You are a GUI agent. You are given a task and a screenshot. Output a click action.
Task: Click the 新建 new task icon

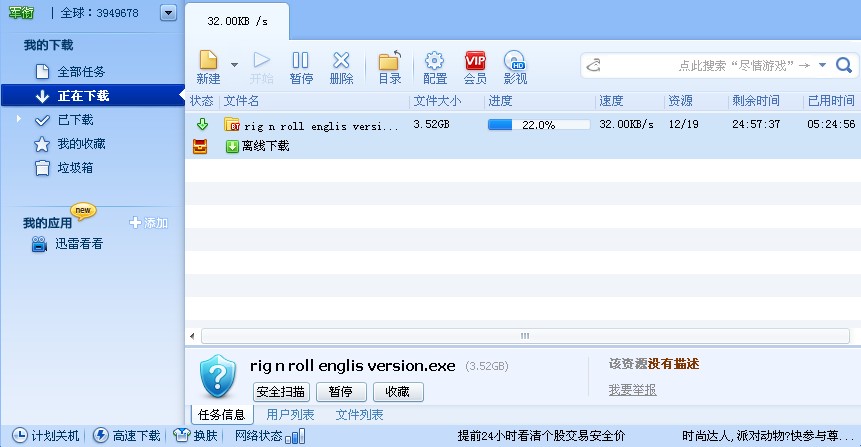click(x=208, y=62)
